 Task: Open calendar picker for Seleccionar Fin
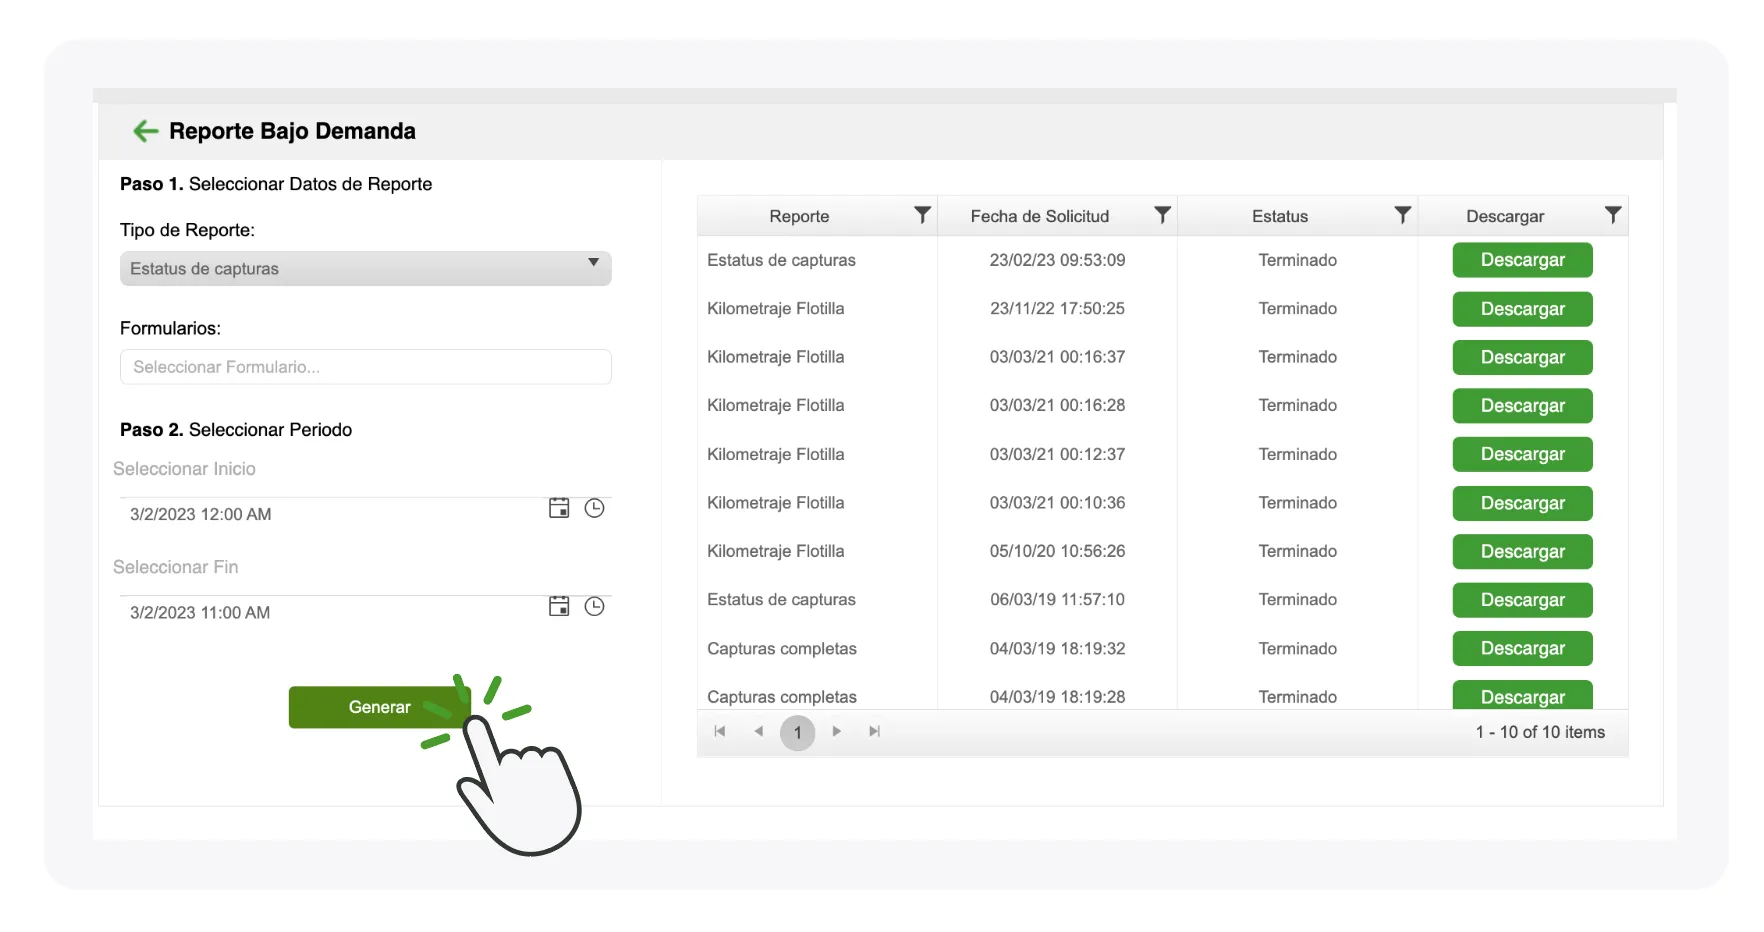coord(559,606)
